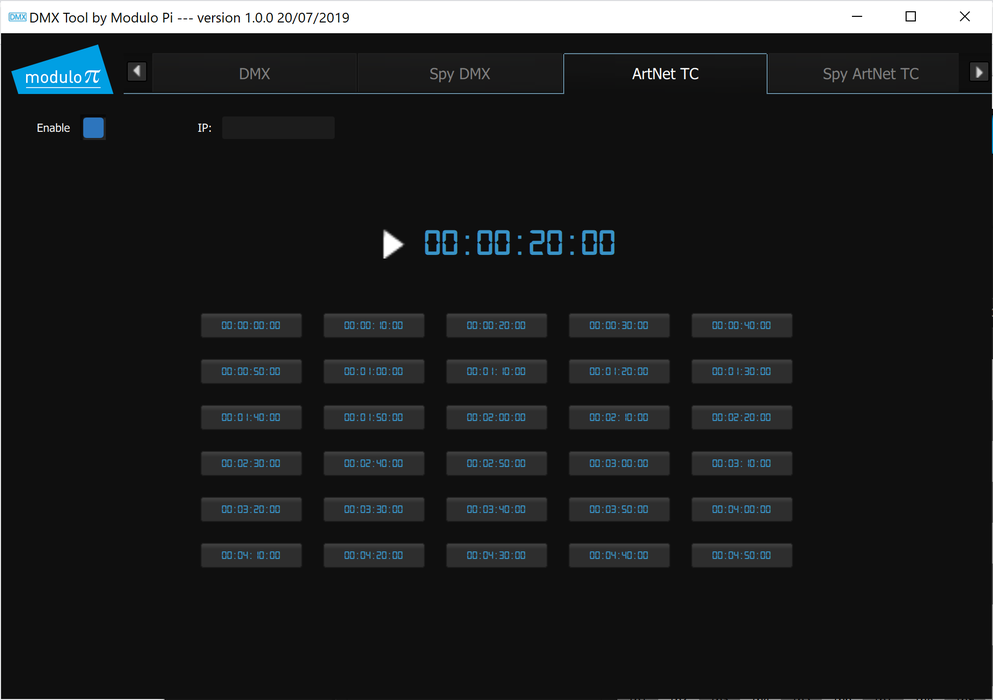The width and height of the screenshot is (993, 700).
Task: Choose the 00:02:10:00 preset button
Action: pyautogui.click(x=619, y=417)
